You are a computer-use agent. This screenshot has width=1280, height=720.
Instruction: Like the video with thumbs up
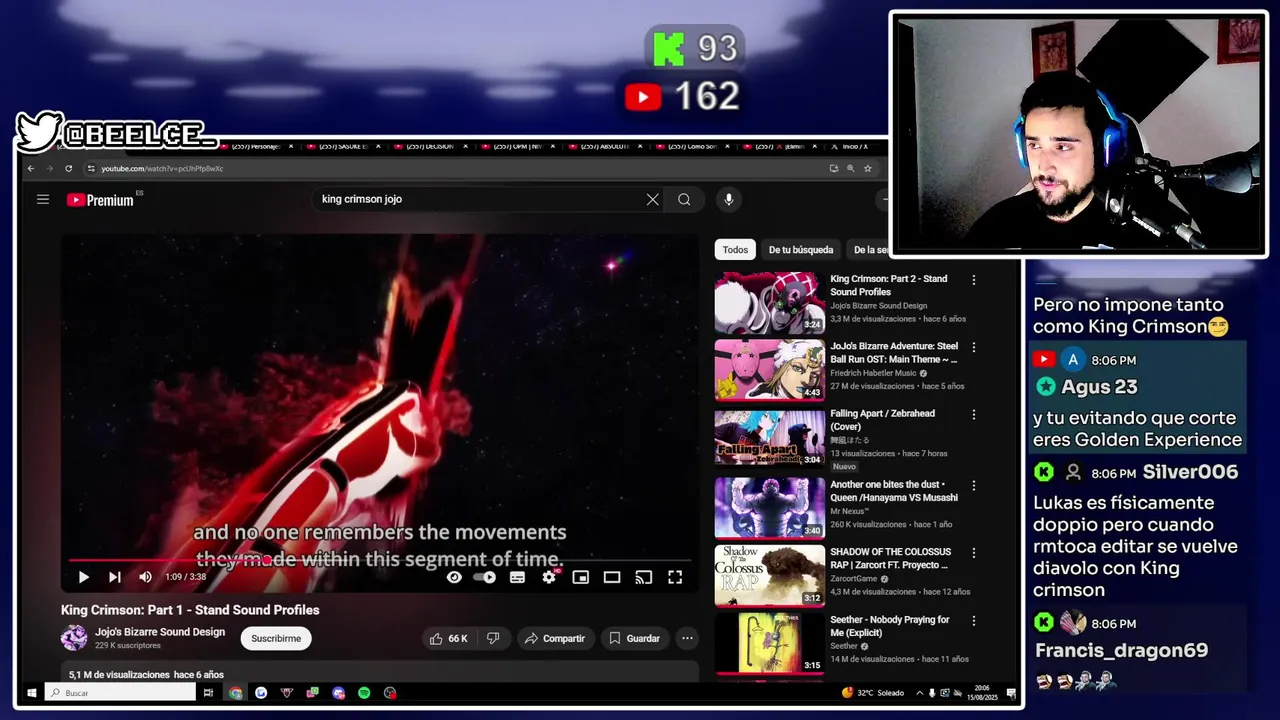[x=449, y=638]
